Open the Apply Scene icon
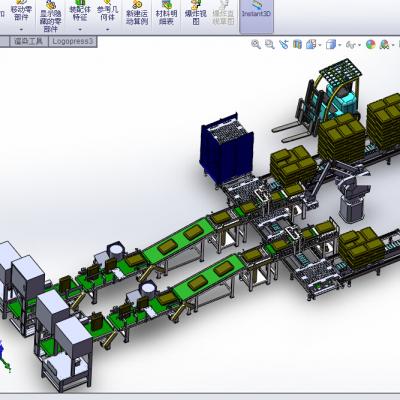The width and height of the screenshot is (400, 400). [x=384, y=44]
